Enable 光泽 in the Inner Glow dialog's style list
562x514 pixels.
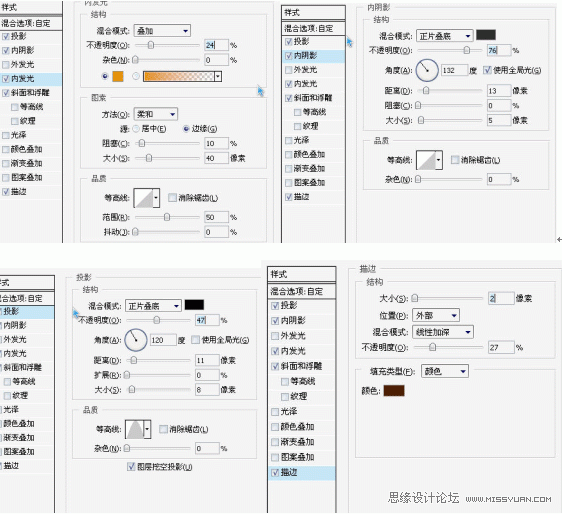coord(5,135)
